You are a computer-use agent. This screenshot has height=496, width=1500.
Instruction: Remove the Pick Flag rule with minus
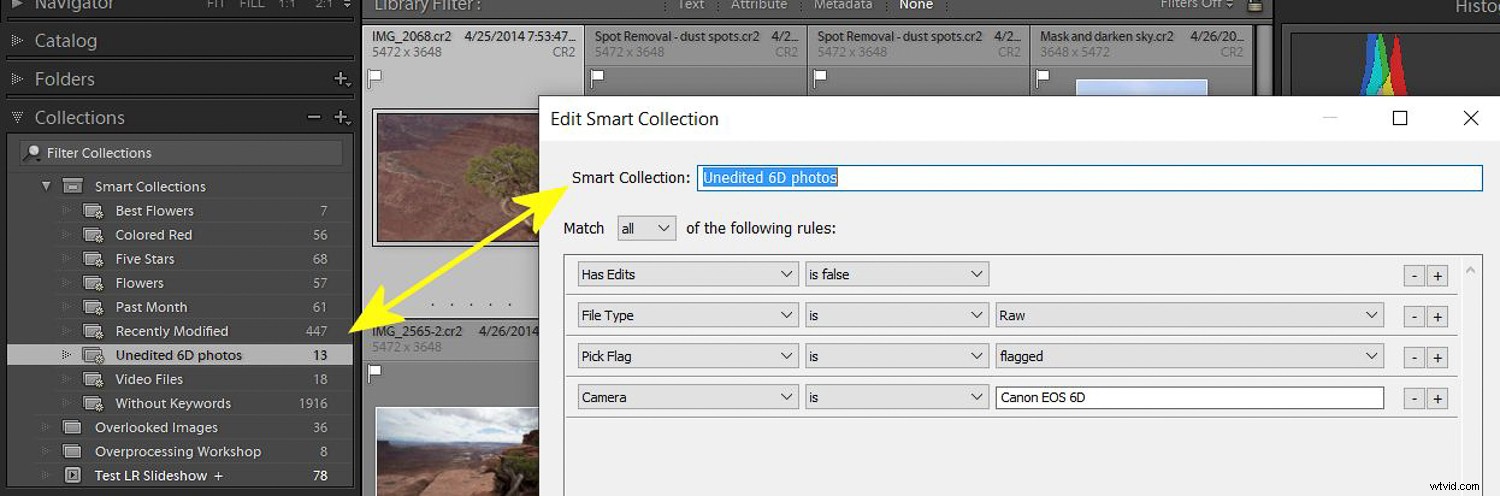pyautogui.click(x=1414, y=358)
